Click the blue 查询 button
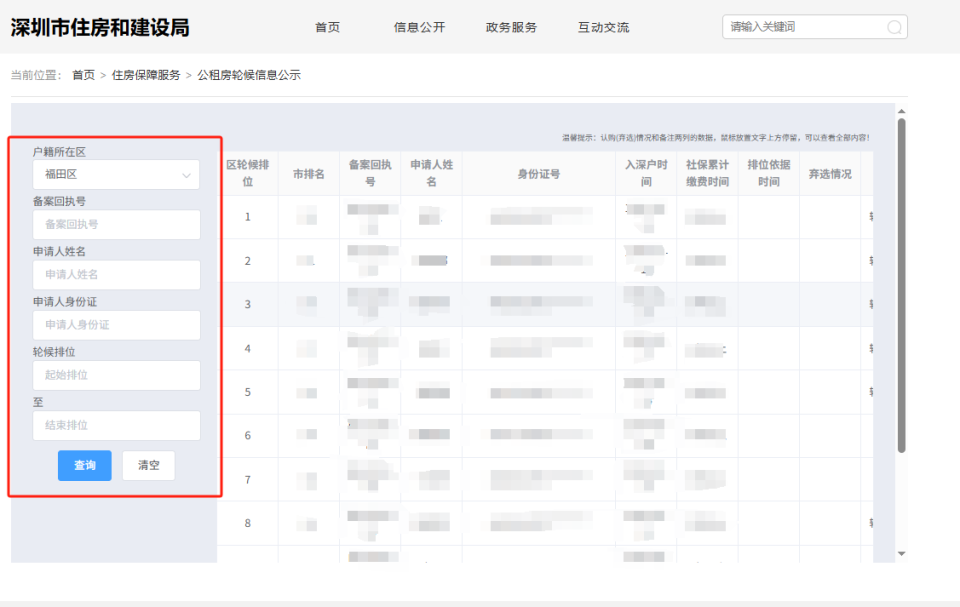Screen dimensions: 960x607 (84, 466)
